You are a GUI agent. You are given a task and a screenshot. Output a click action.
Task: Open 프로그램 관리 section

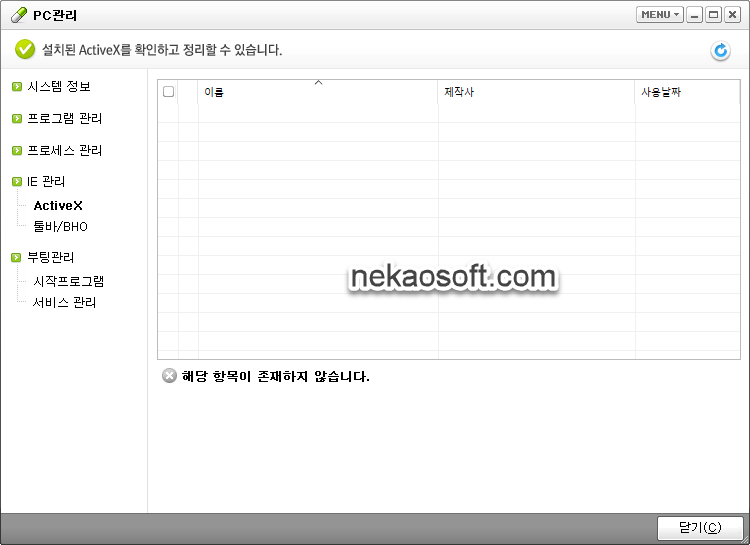(65, 119)
